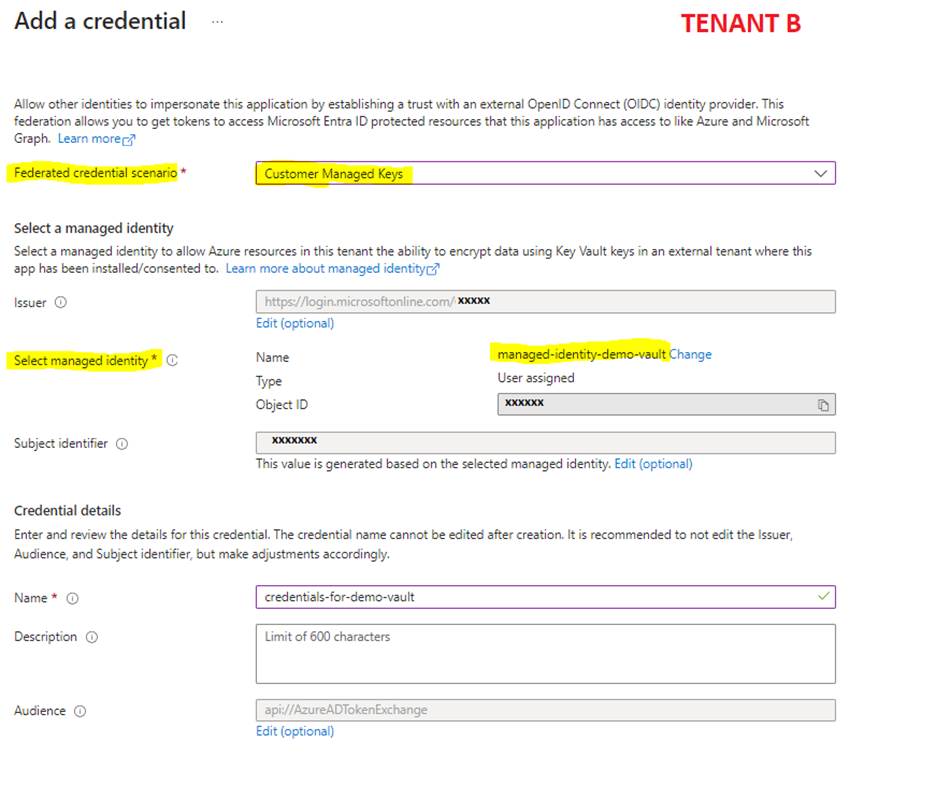
Task: Click the Audience api://AzureADTokenExchange field
Action: click(545, 710)
